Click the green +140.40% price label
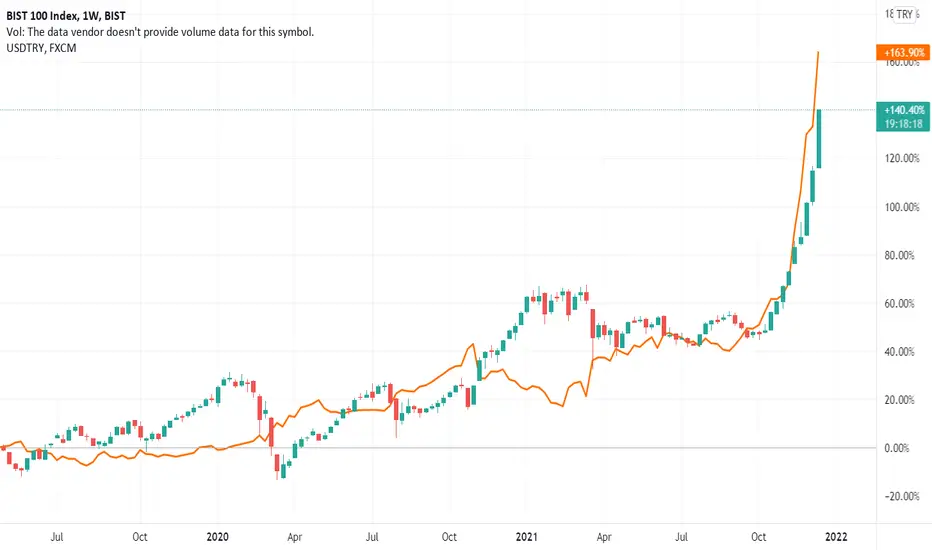The width and height of the screenshot is (932, 550). coord(903,110)
